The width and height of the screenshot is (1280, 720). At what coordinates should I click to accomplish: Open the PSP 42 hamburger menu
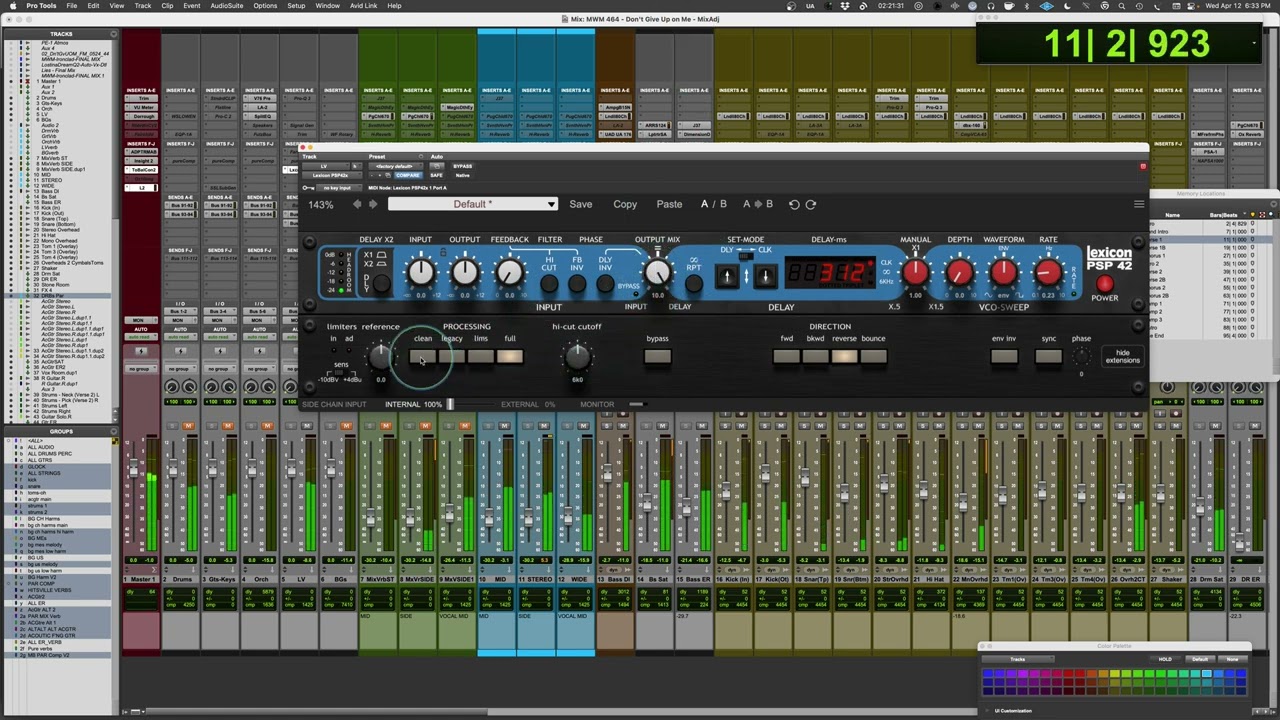click(x=1138, y=204)
